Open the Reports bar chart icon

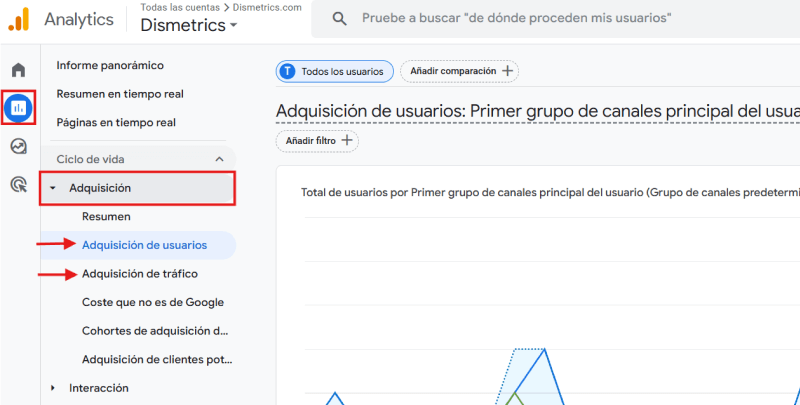tap(18, 108)
